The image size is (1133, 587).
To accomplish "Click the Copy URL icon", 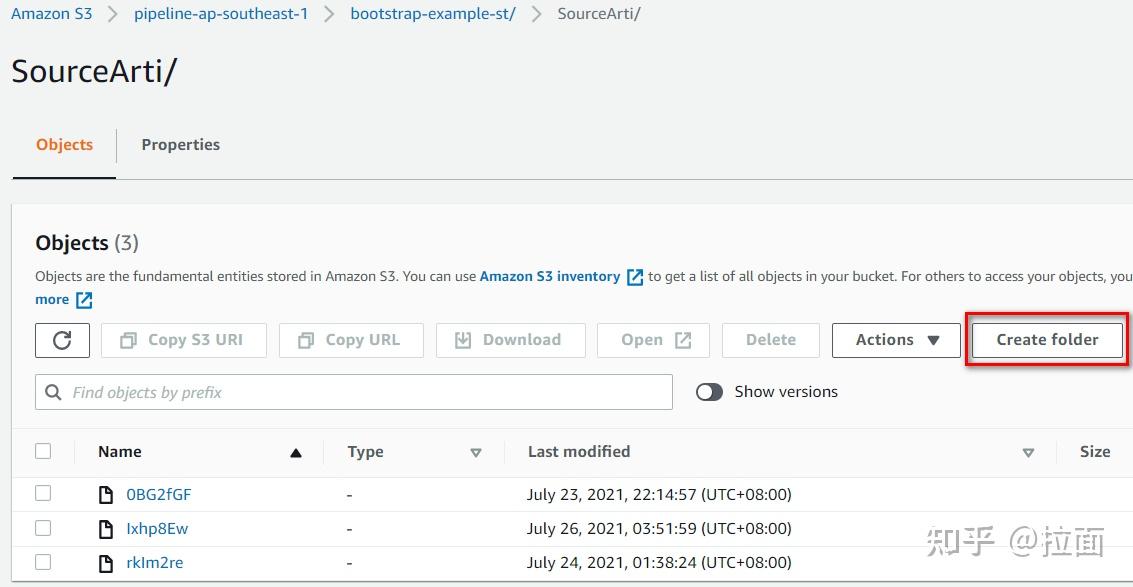I will (305, 340).
